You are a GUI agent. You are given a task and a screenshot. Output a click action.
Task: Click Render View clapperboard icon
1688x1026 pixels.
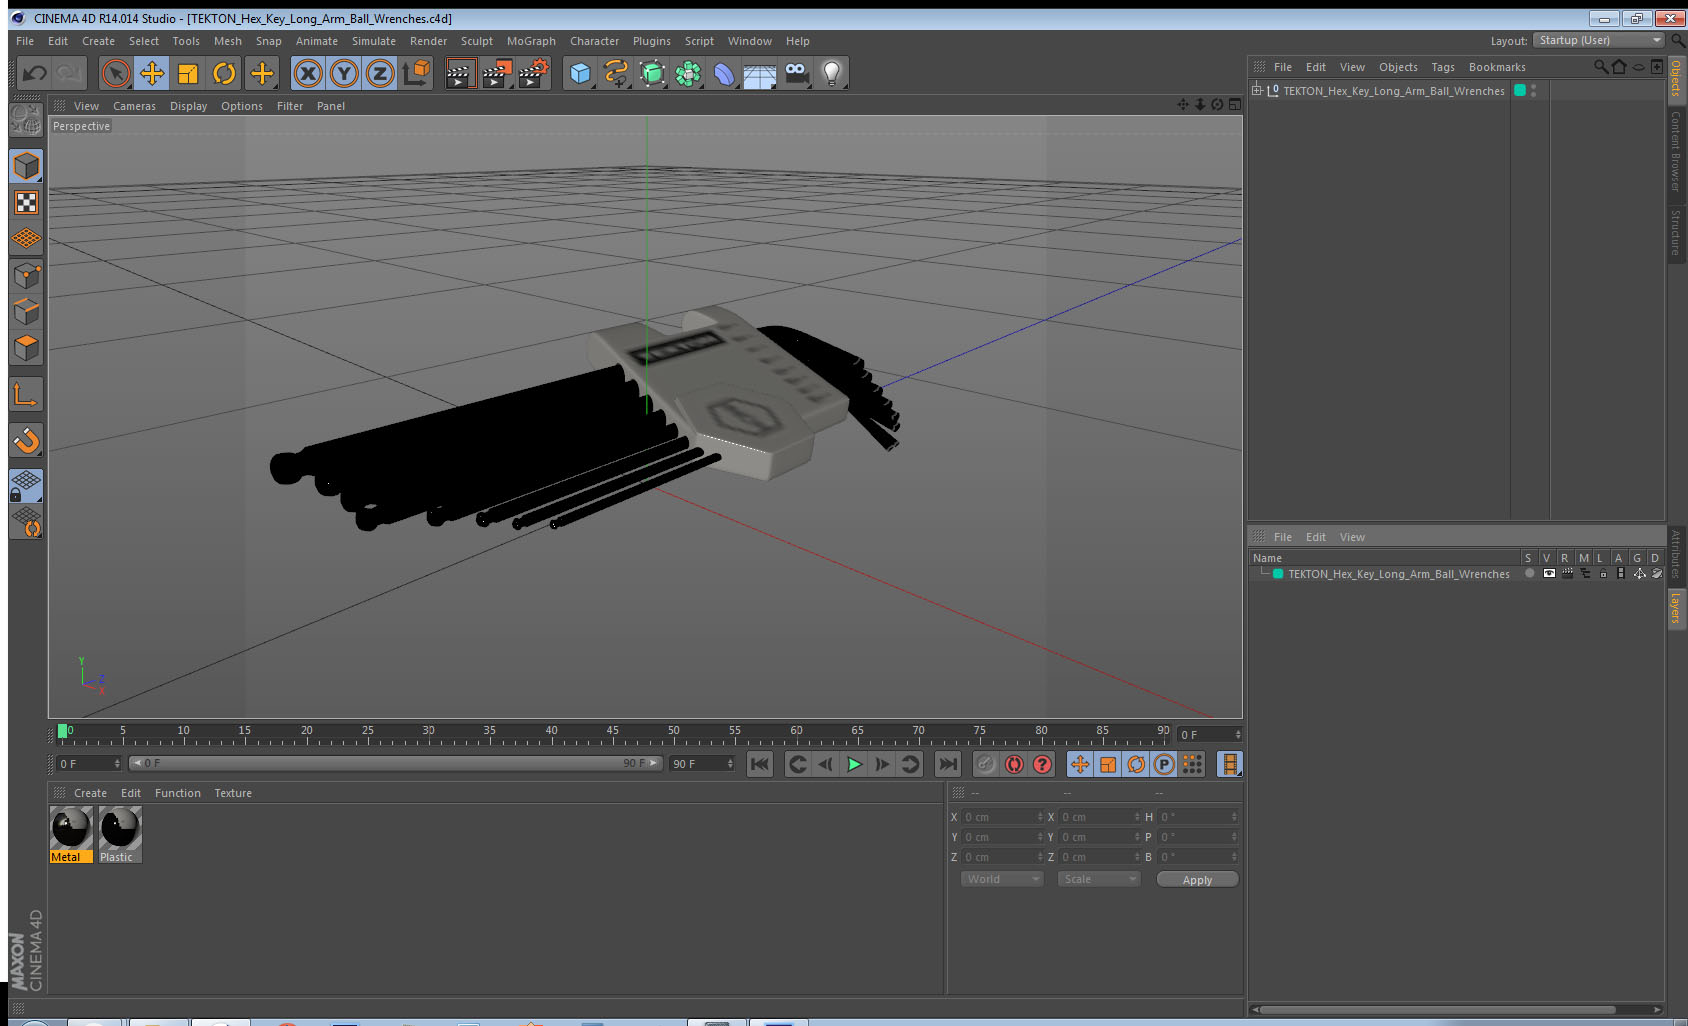pos(460,73)
